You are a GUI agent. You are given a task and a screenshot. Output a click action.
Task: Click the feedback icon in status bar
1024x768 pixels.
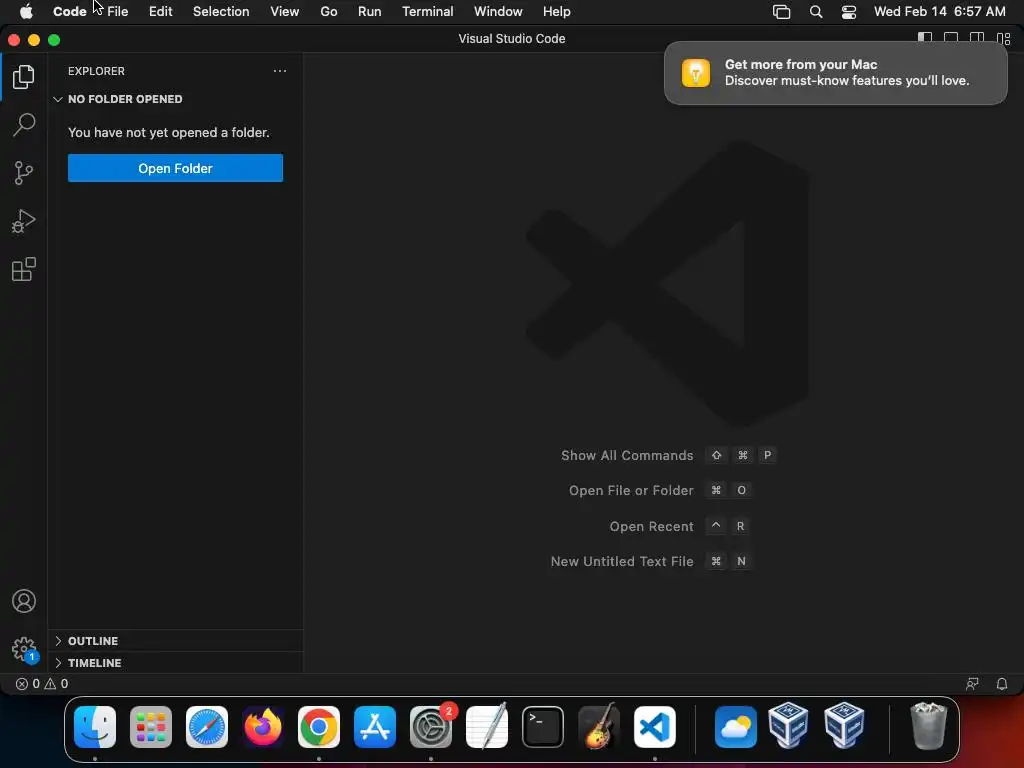click(972, 684)
